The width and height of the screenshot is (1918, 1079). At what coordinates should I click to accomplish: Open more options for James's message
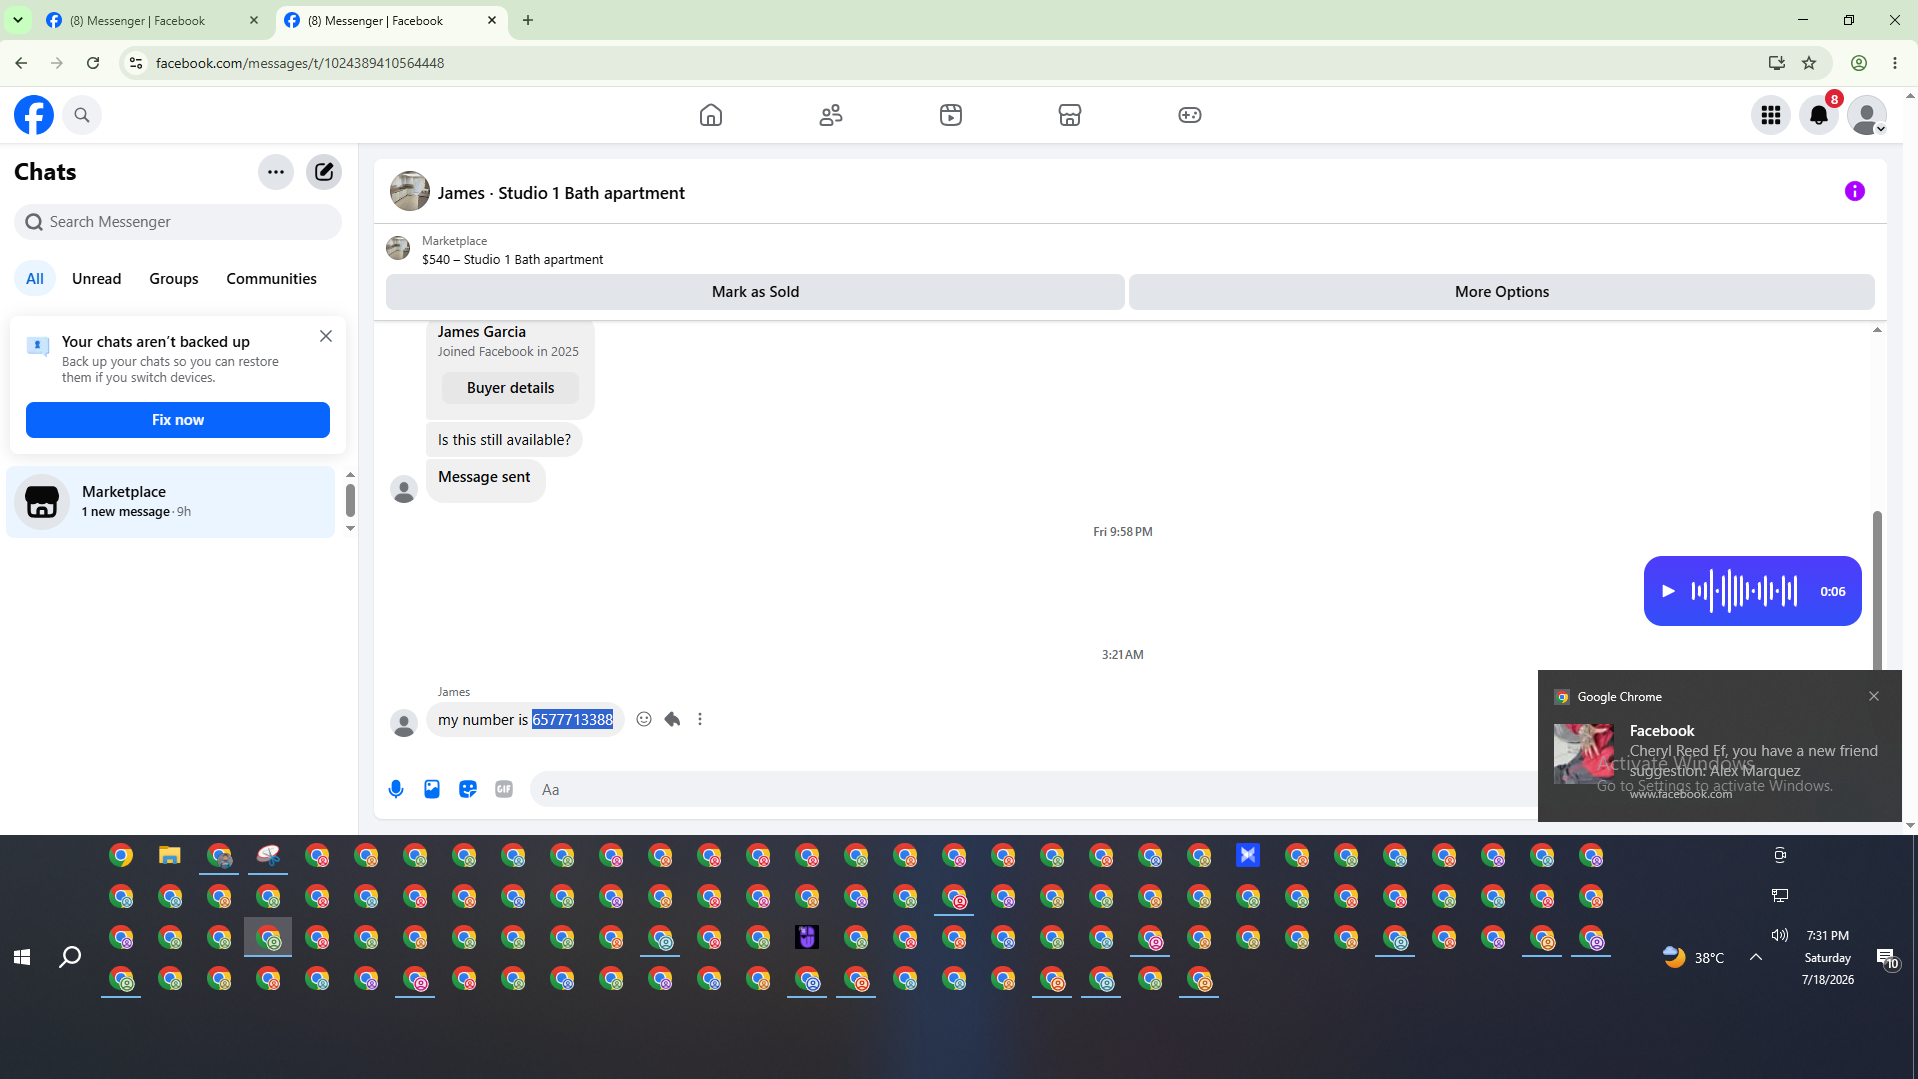(x=700, y=719)
